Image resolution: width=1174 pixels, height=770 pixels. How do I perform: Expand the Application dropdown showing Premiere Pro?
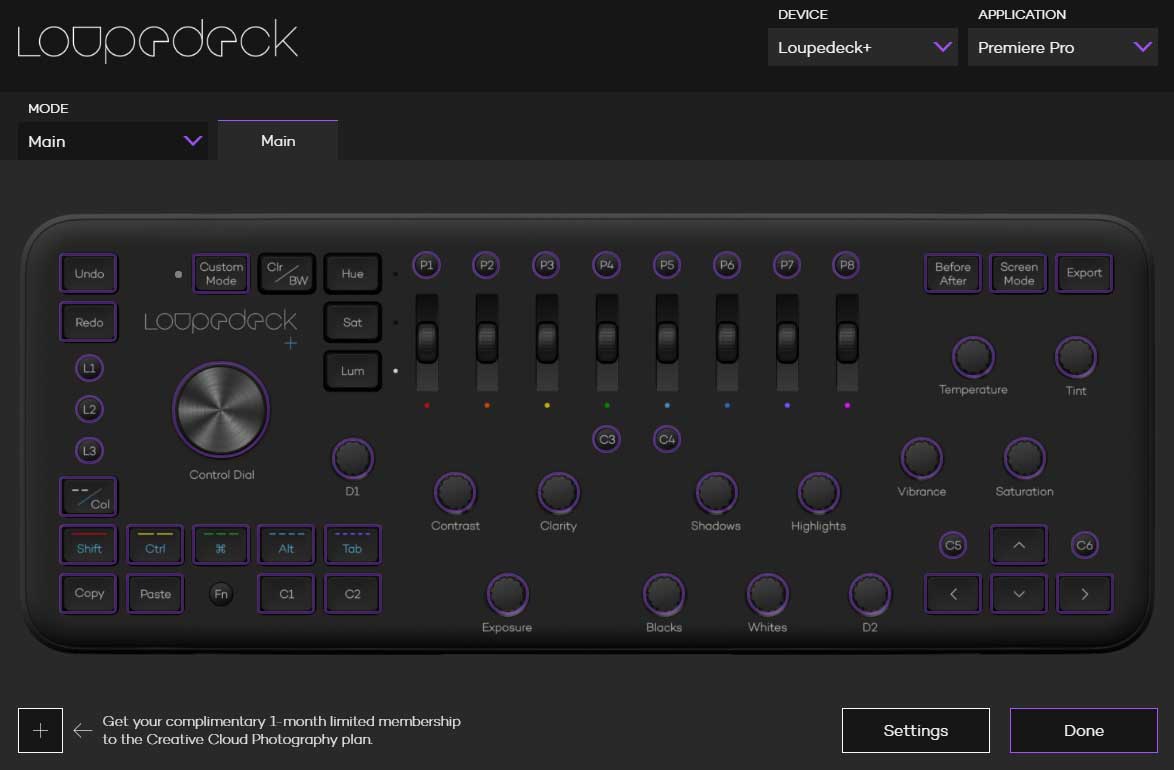(1064, 48)
